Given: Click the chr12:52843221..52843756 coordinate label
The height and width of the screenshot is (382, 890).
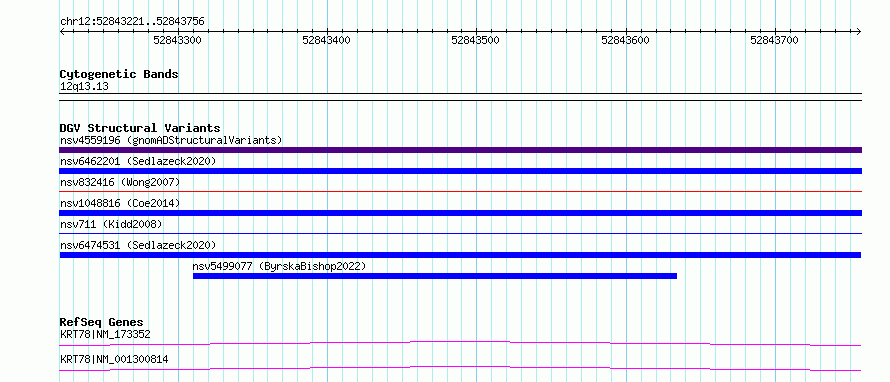Looking at the screenshot, I should (132, 22).
